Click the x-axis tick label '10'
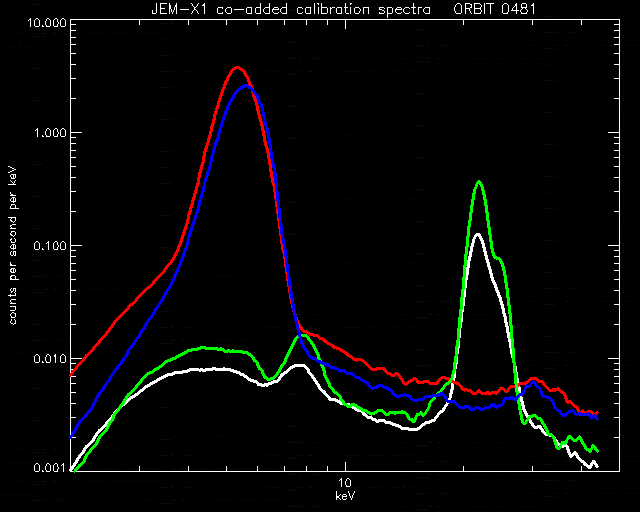The height and width of the screenshot is (512, 640). 345,483
